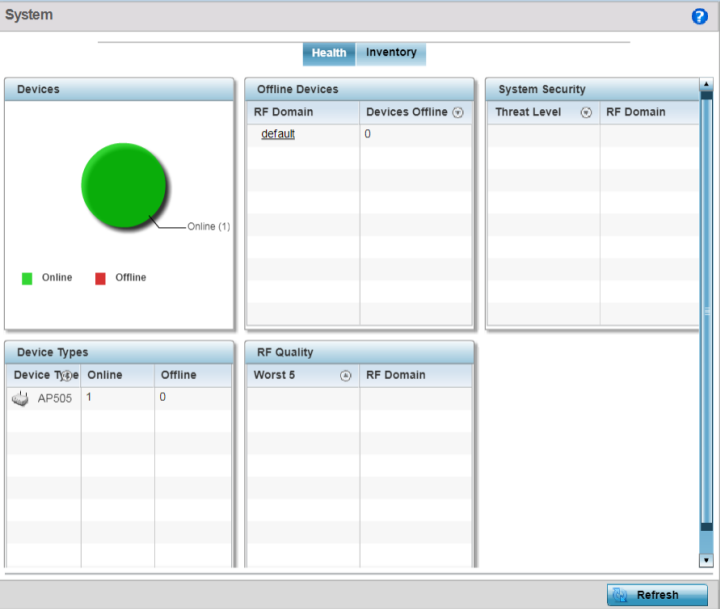Click the red Offline legend swatch

[x=100, y=278]
